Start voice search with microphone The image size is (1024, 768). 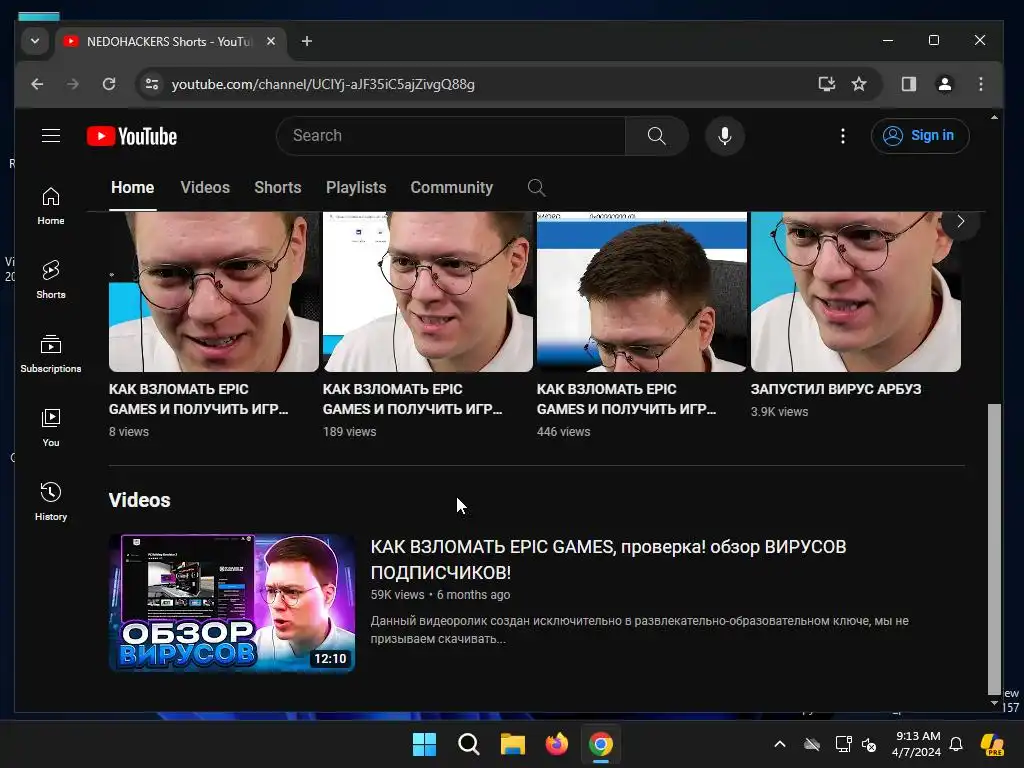[724, 136]
